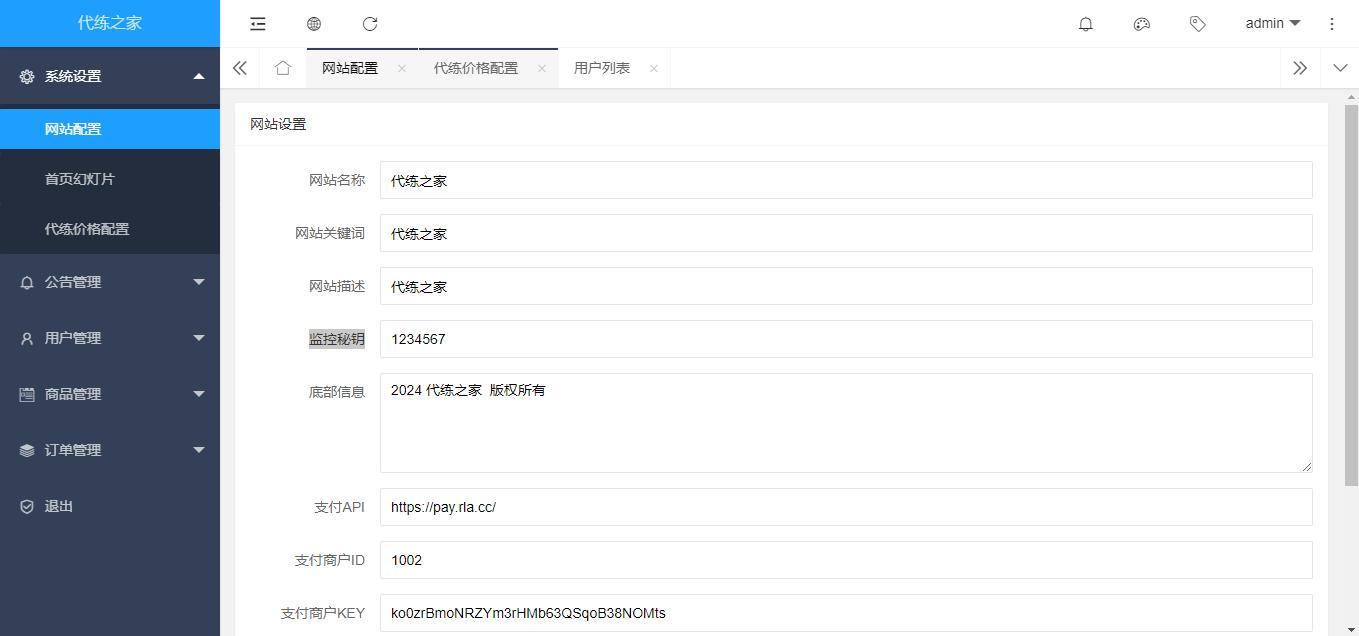Open the website globe icon
The image size is (1359, 636).
tap(314, 24)
